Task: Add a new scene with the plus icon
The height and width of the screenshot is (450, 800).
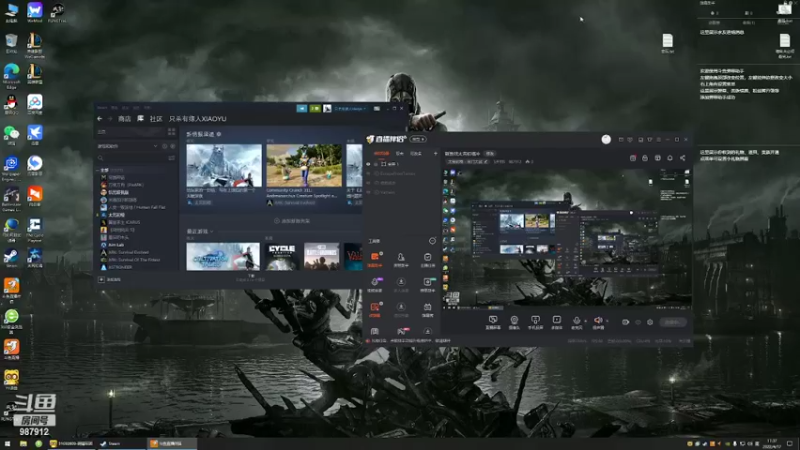Action: coord(435,153)
